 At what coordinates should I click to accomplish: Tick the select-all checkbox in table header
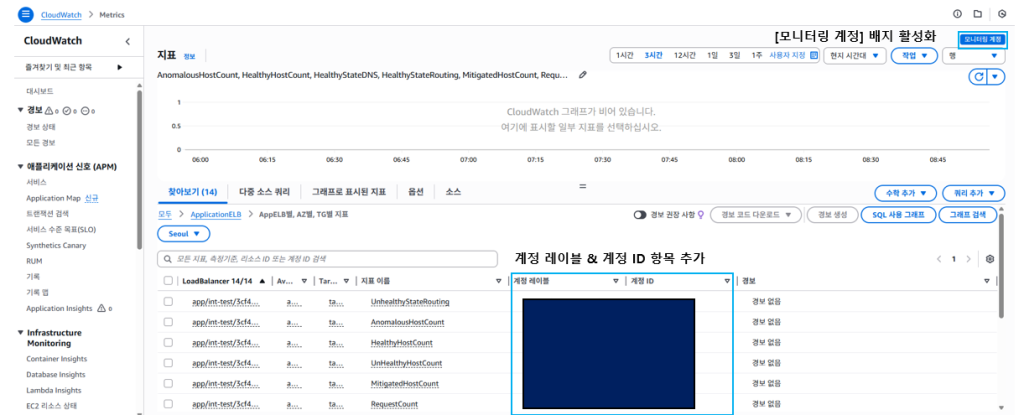(x=168, y=281)
